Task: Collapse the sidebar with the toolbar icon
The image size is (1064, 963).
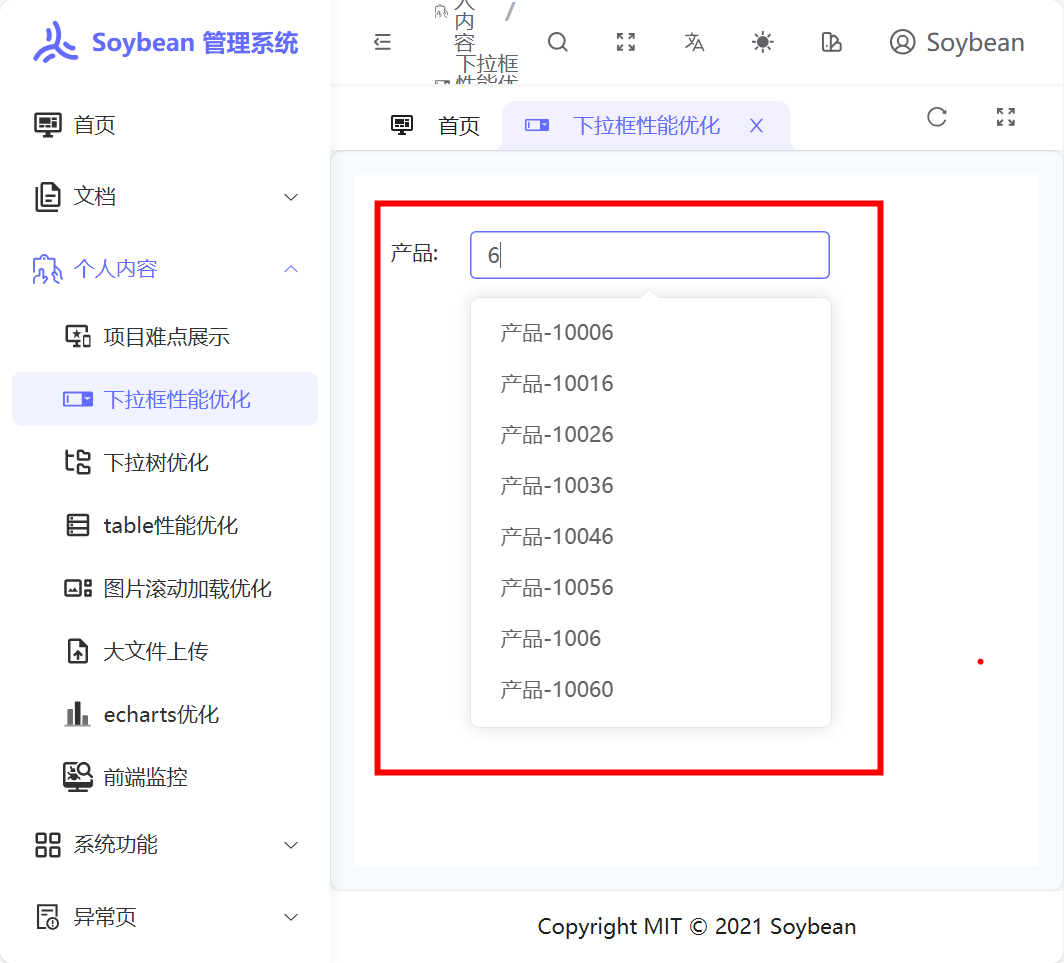Action: pos(383,42)
